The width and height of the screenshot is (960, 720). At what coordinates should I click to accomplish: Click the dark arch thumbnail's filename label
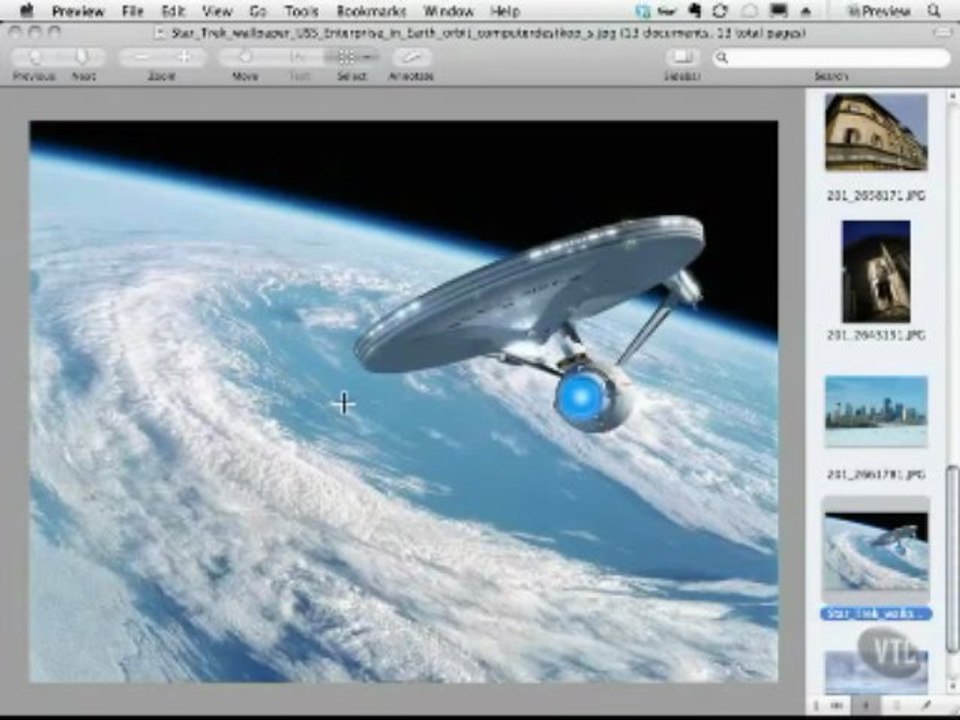pos(876,336)
